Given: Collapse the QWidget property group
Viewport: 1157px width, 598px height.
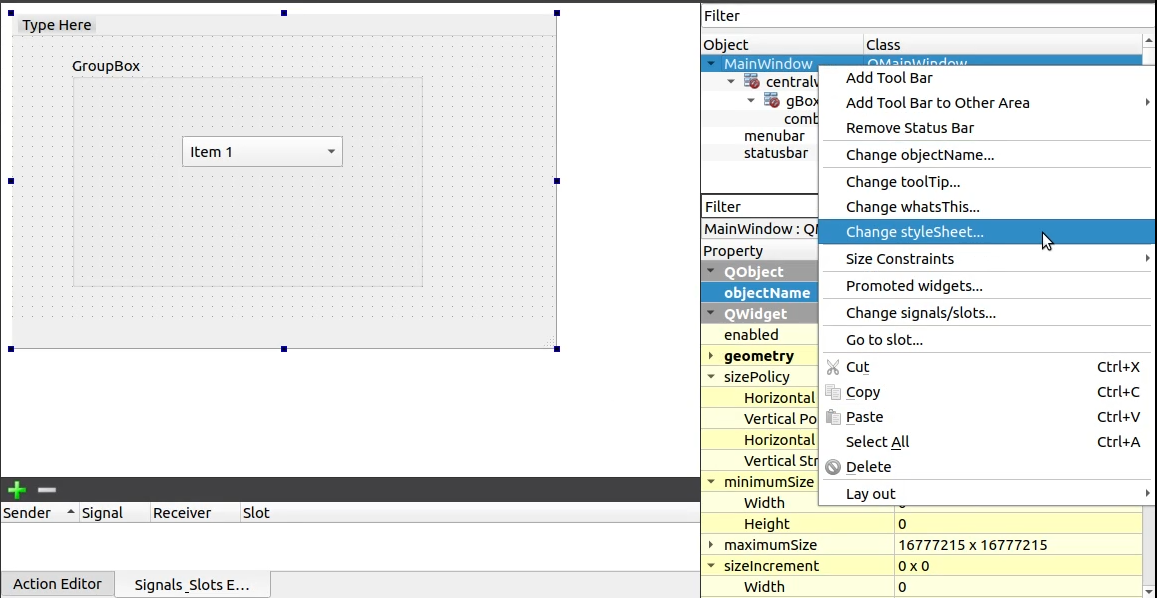Looking at the screenshot, I should click(711, 314).
